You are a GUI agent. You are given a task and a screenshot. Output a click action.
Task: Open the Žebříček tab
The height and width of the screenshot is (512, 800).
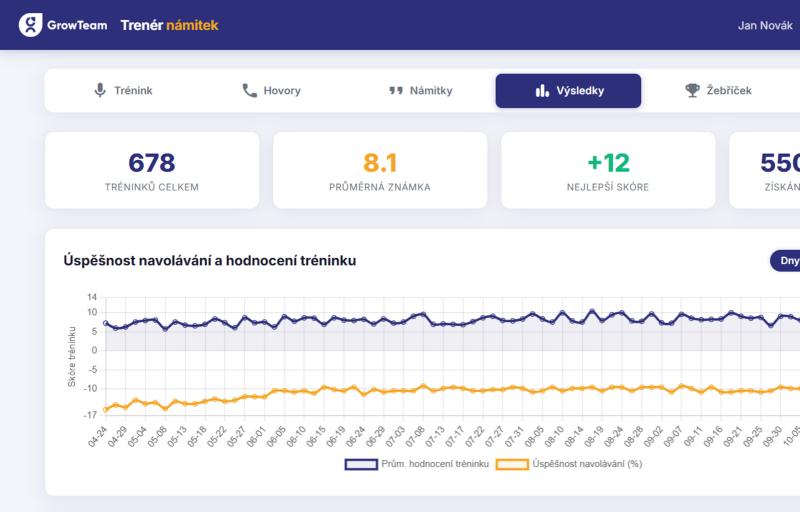pos(718,90)
